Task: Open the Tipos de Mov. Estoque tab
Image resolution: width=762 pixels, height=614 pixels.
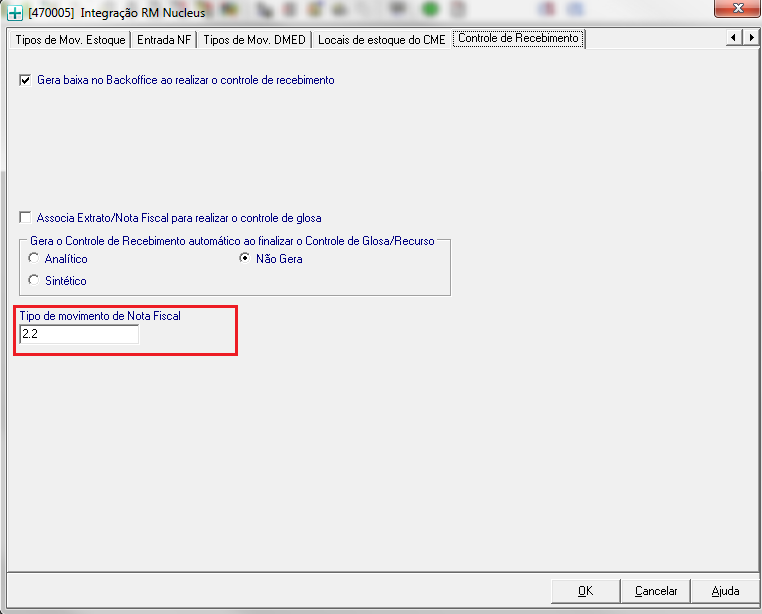Action: coord(70,39)
